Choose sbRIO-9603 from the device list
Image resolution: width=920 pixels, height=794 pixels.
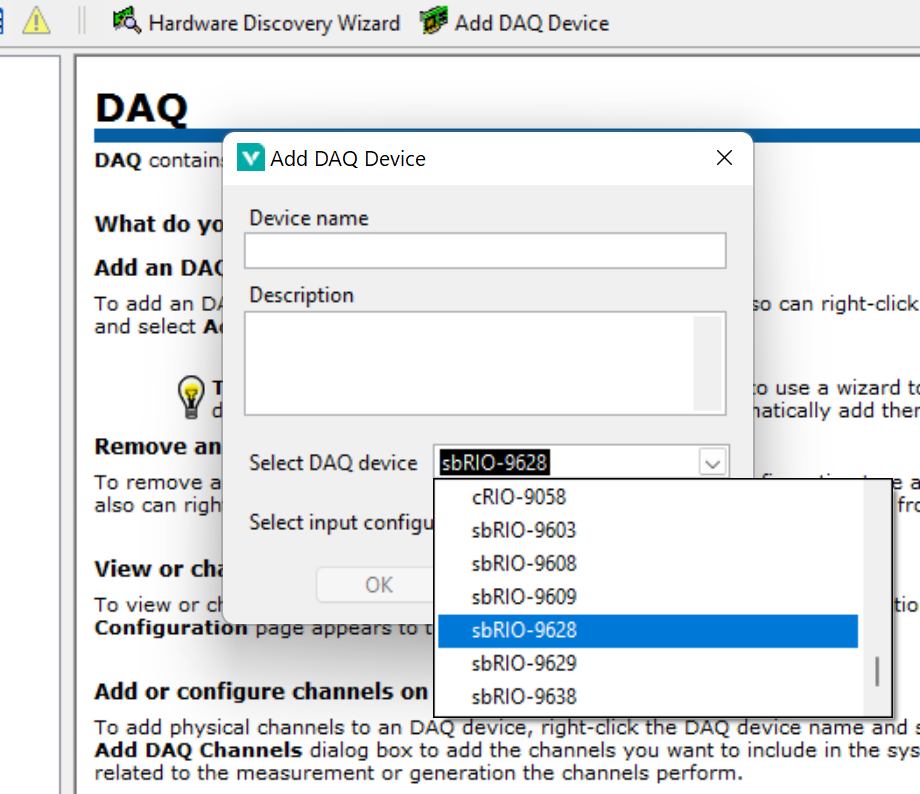pyautogui.click(x=648, y=531)
